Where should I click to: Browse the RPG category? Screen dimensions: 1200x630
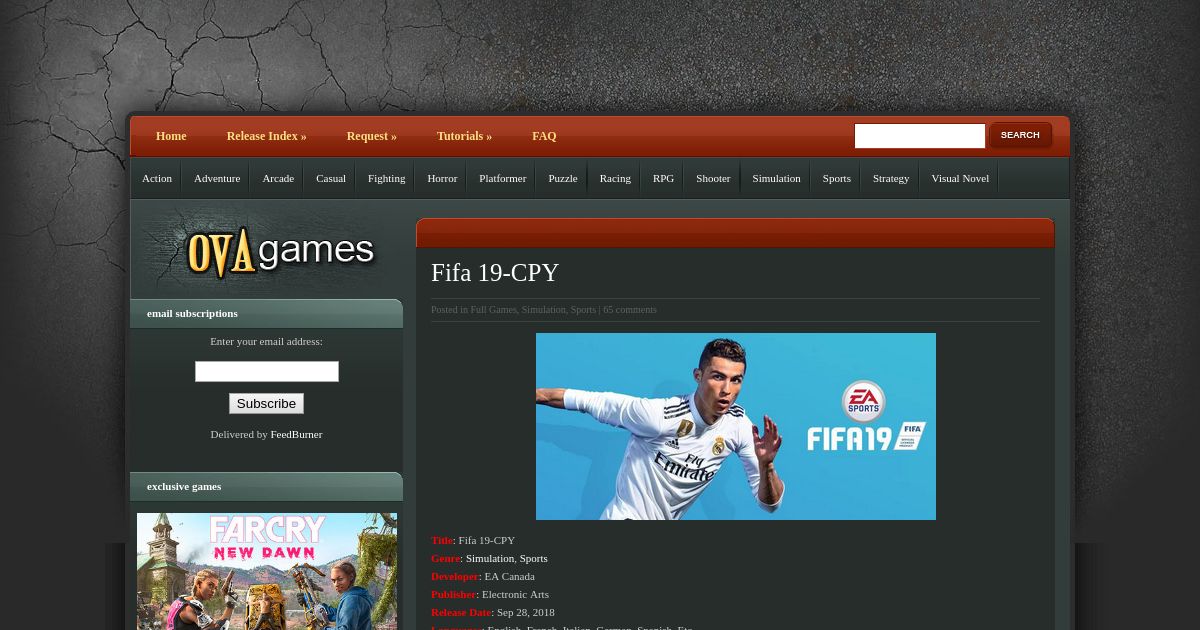click(x=663, y=178)
